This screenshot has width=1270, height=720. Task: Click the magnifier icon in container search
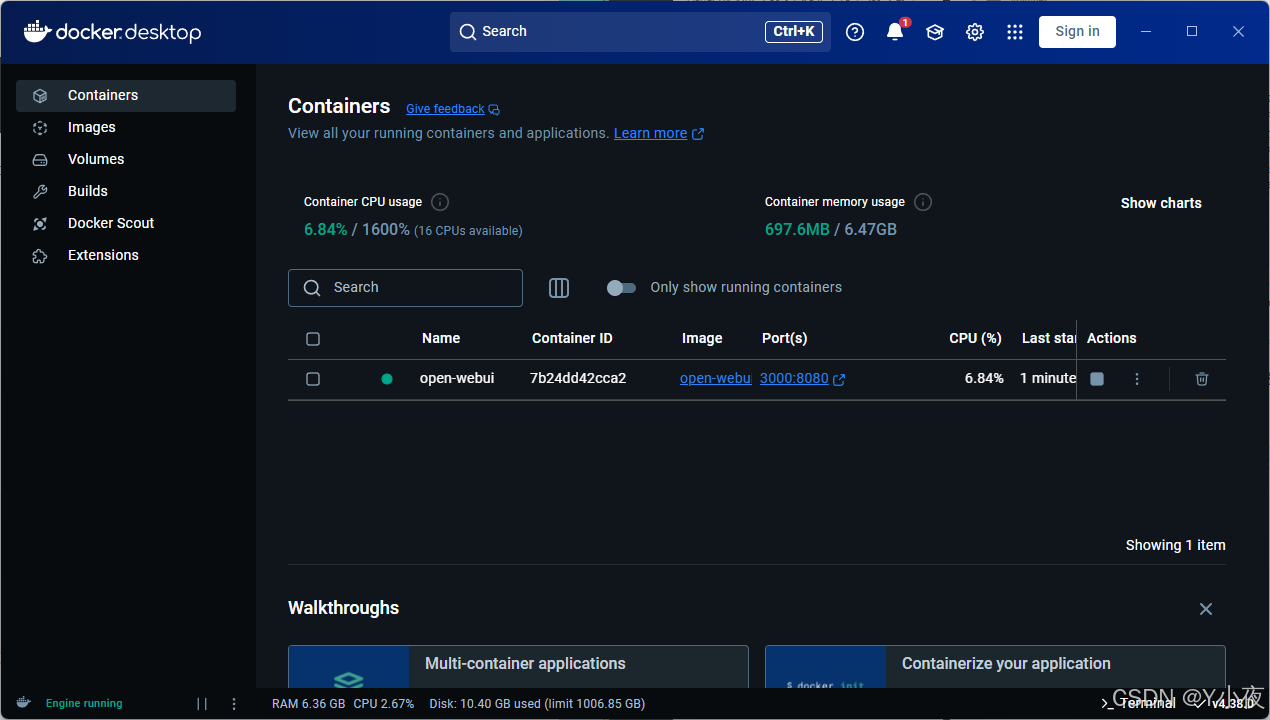pos(312,288)
